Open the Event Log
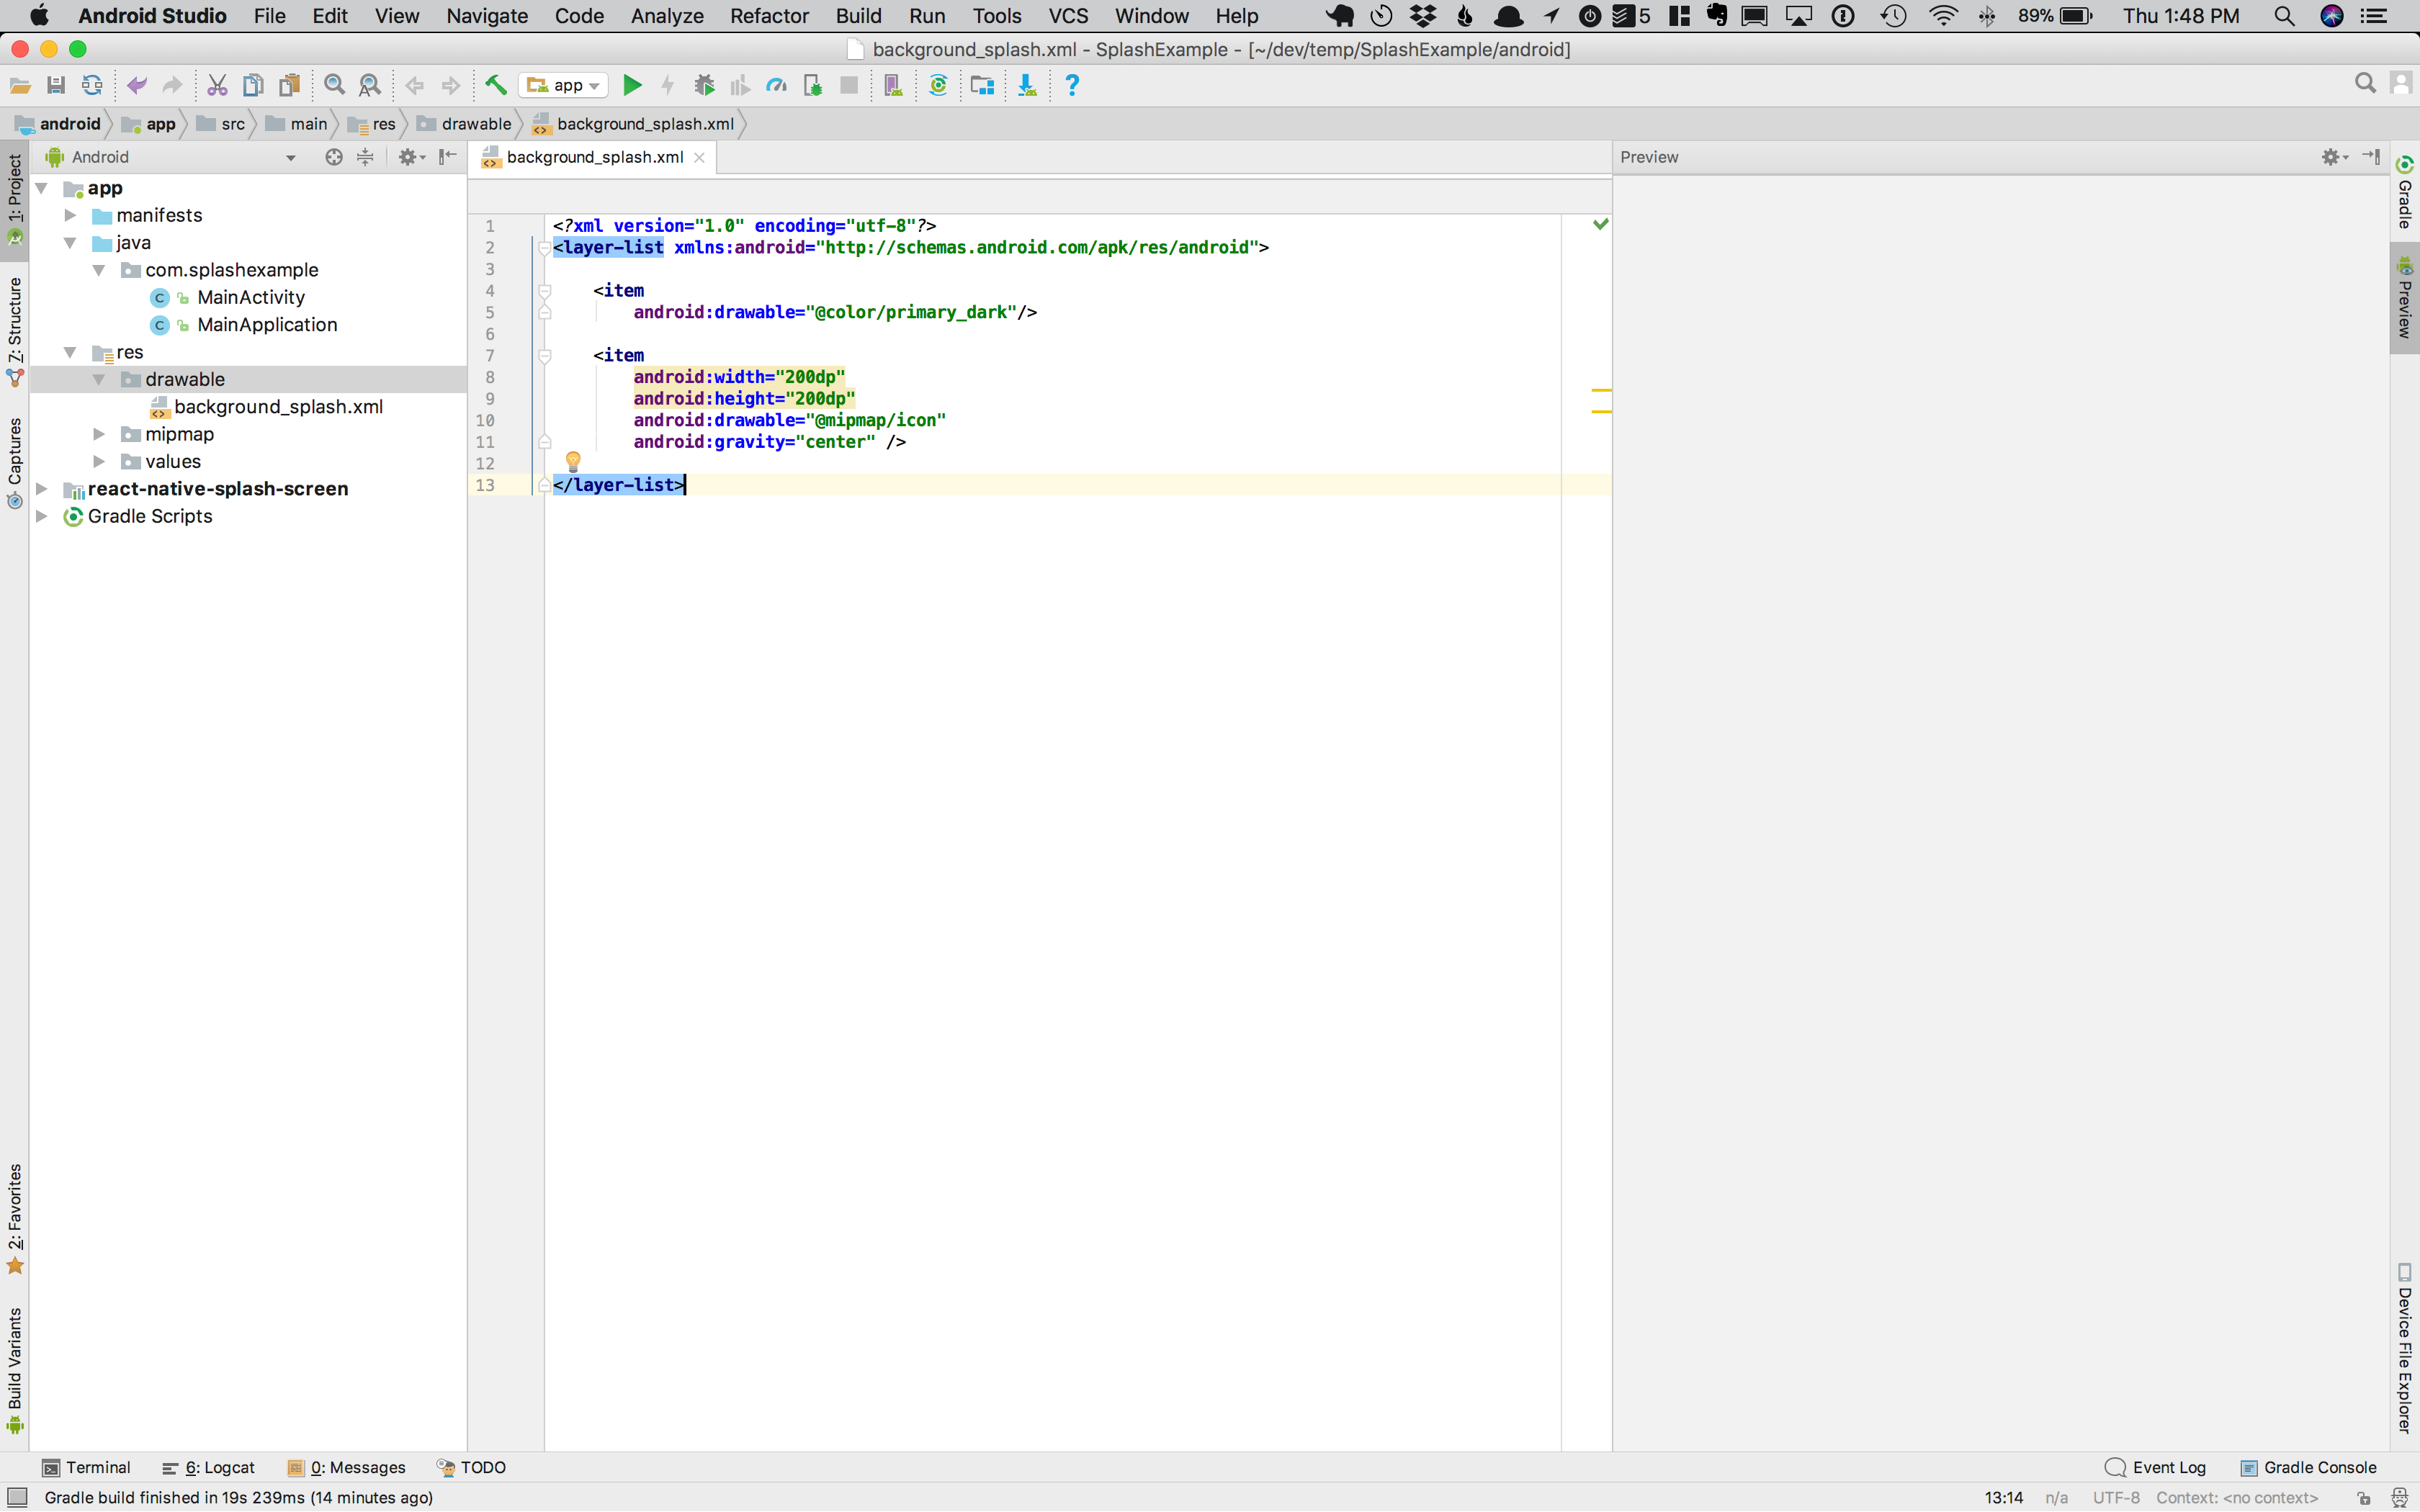Screen dimensions: 2420x1512 point(2156,1467)
